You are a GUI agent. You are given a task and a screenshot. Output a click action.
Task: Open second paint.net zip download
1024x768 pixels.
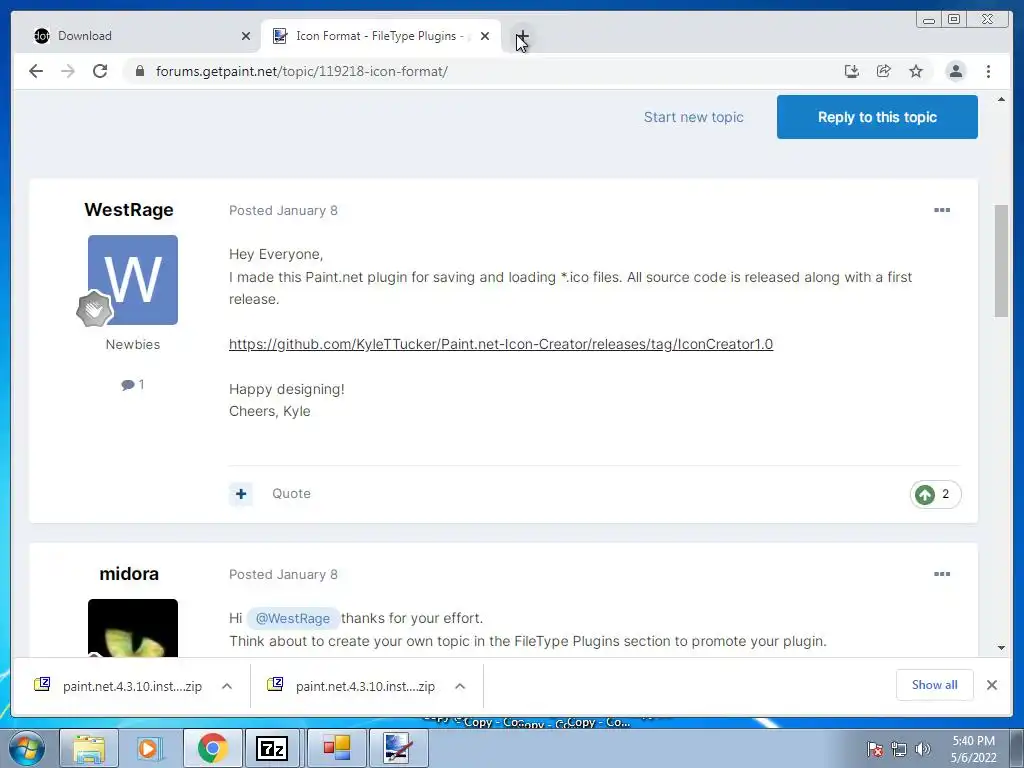pyautogui.click(x=351, y=686)
